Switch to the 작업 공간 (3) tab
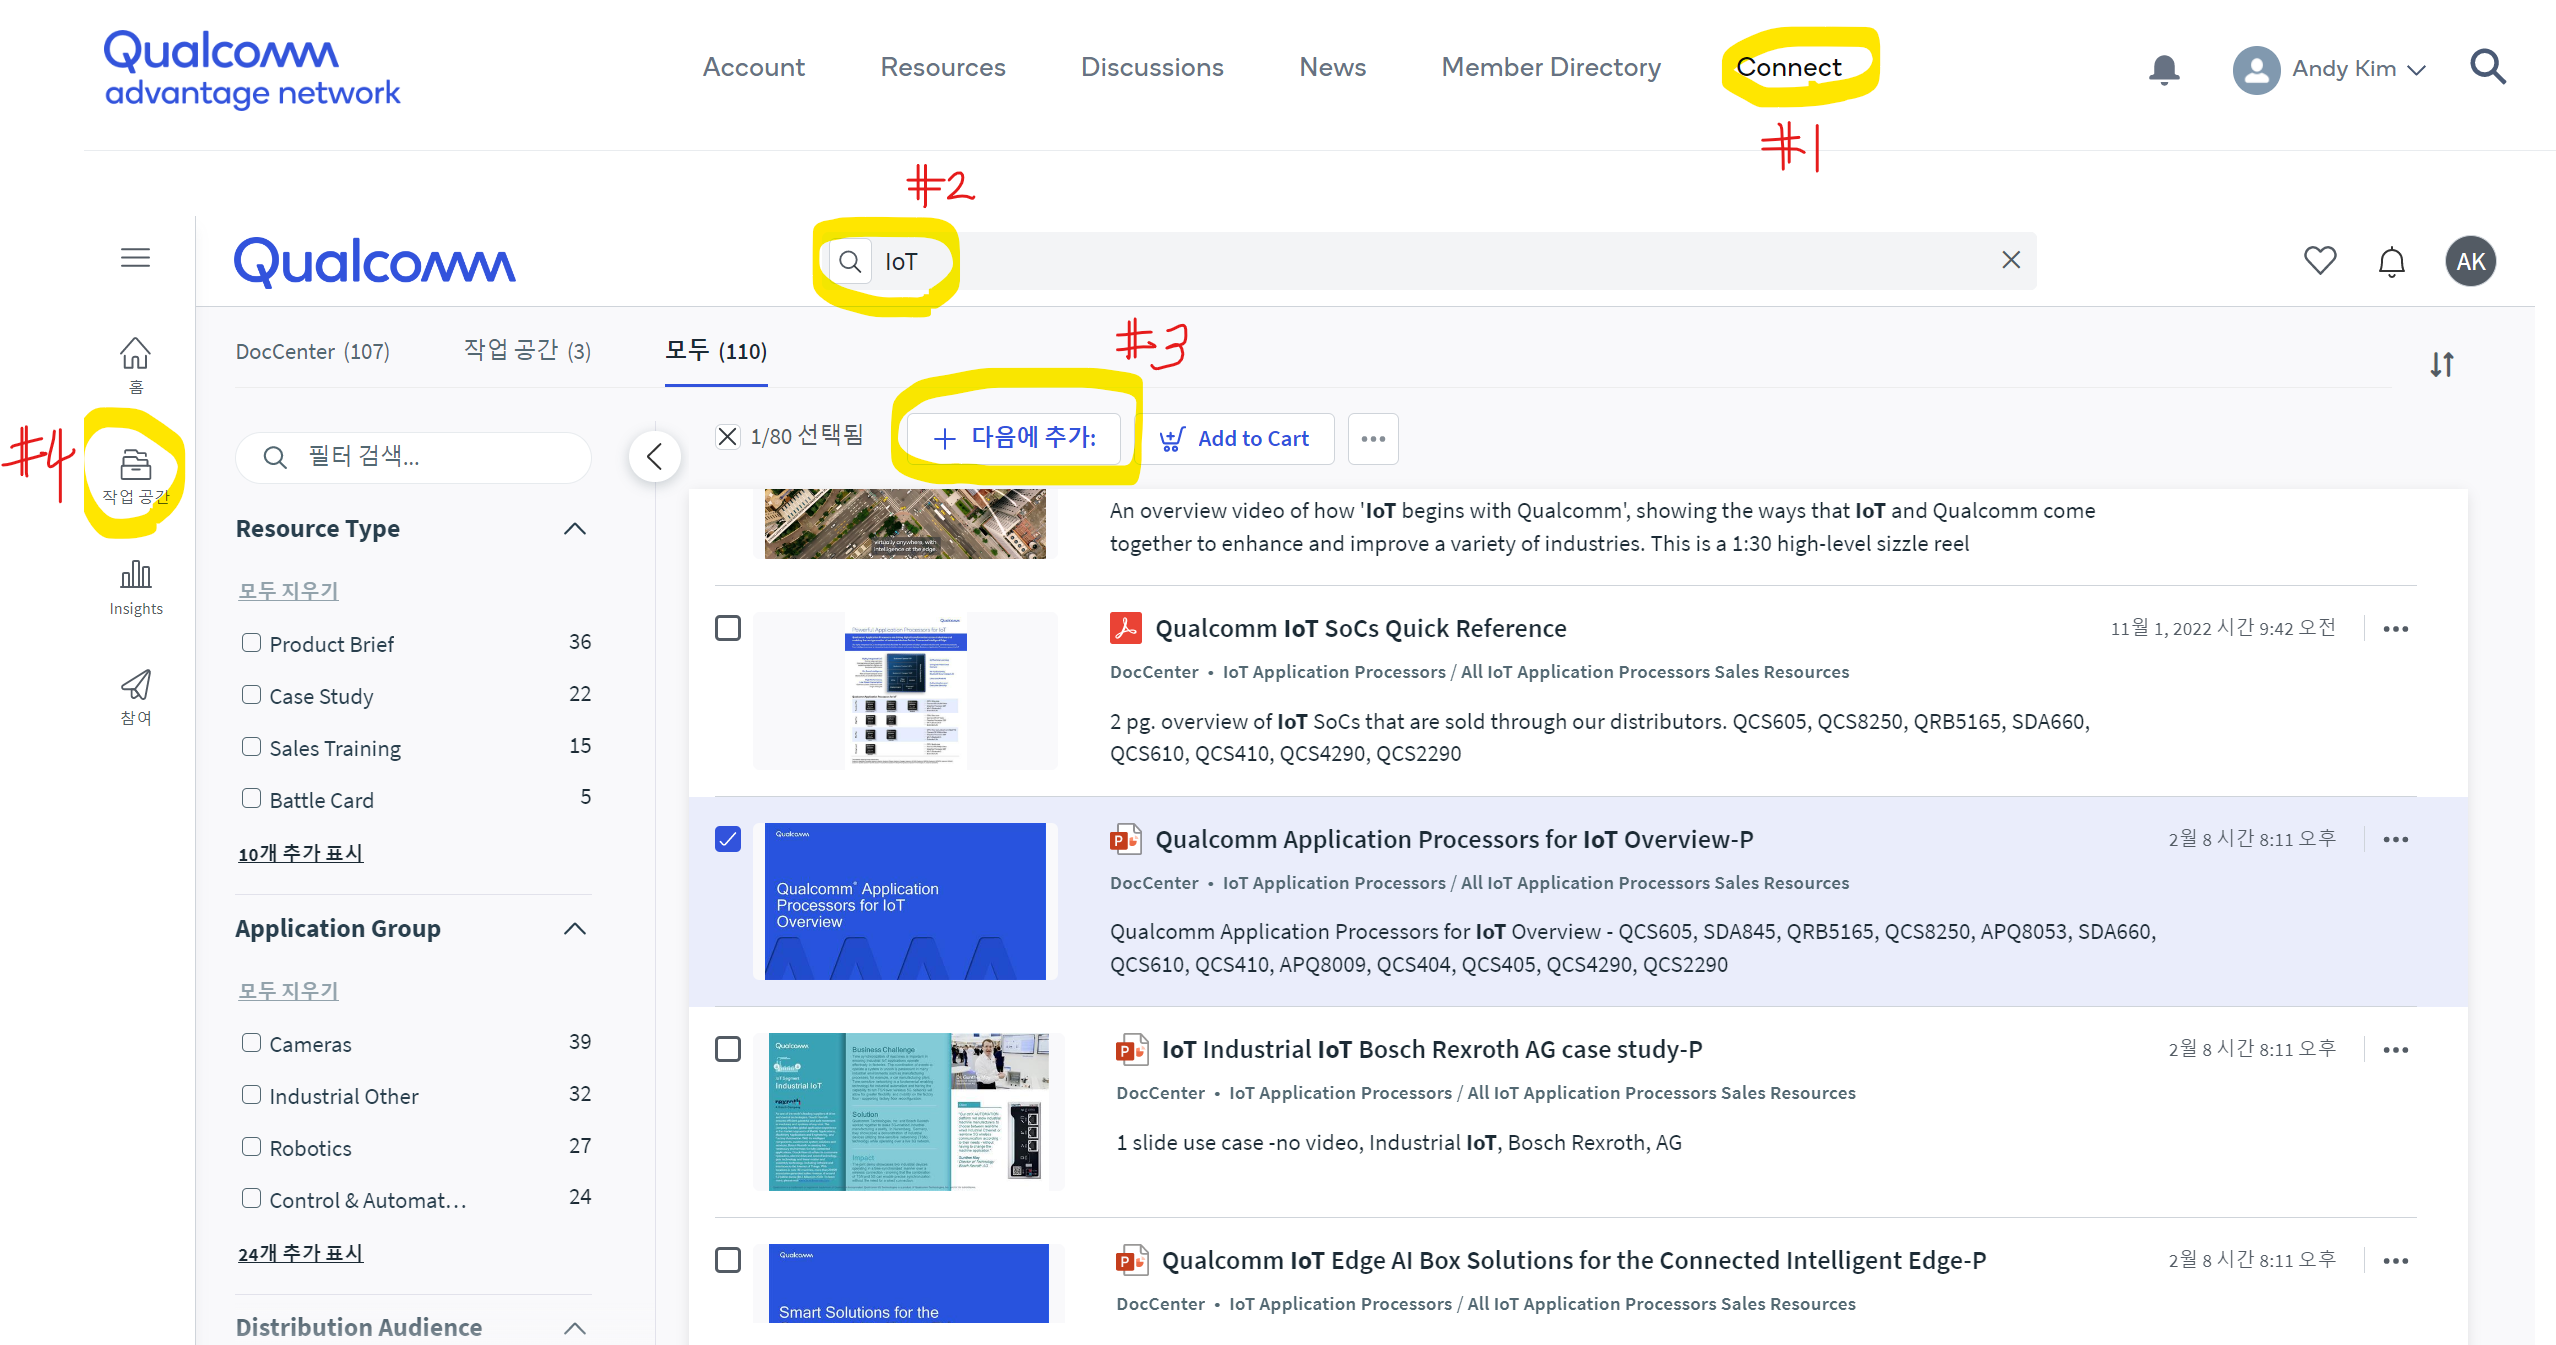 (527, 351)
